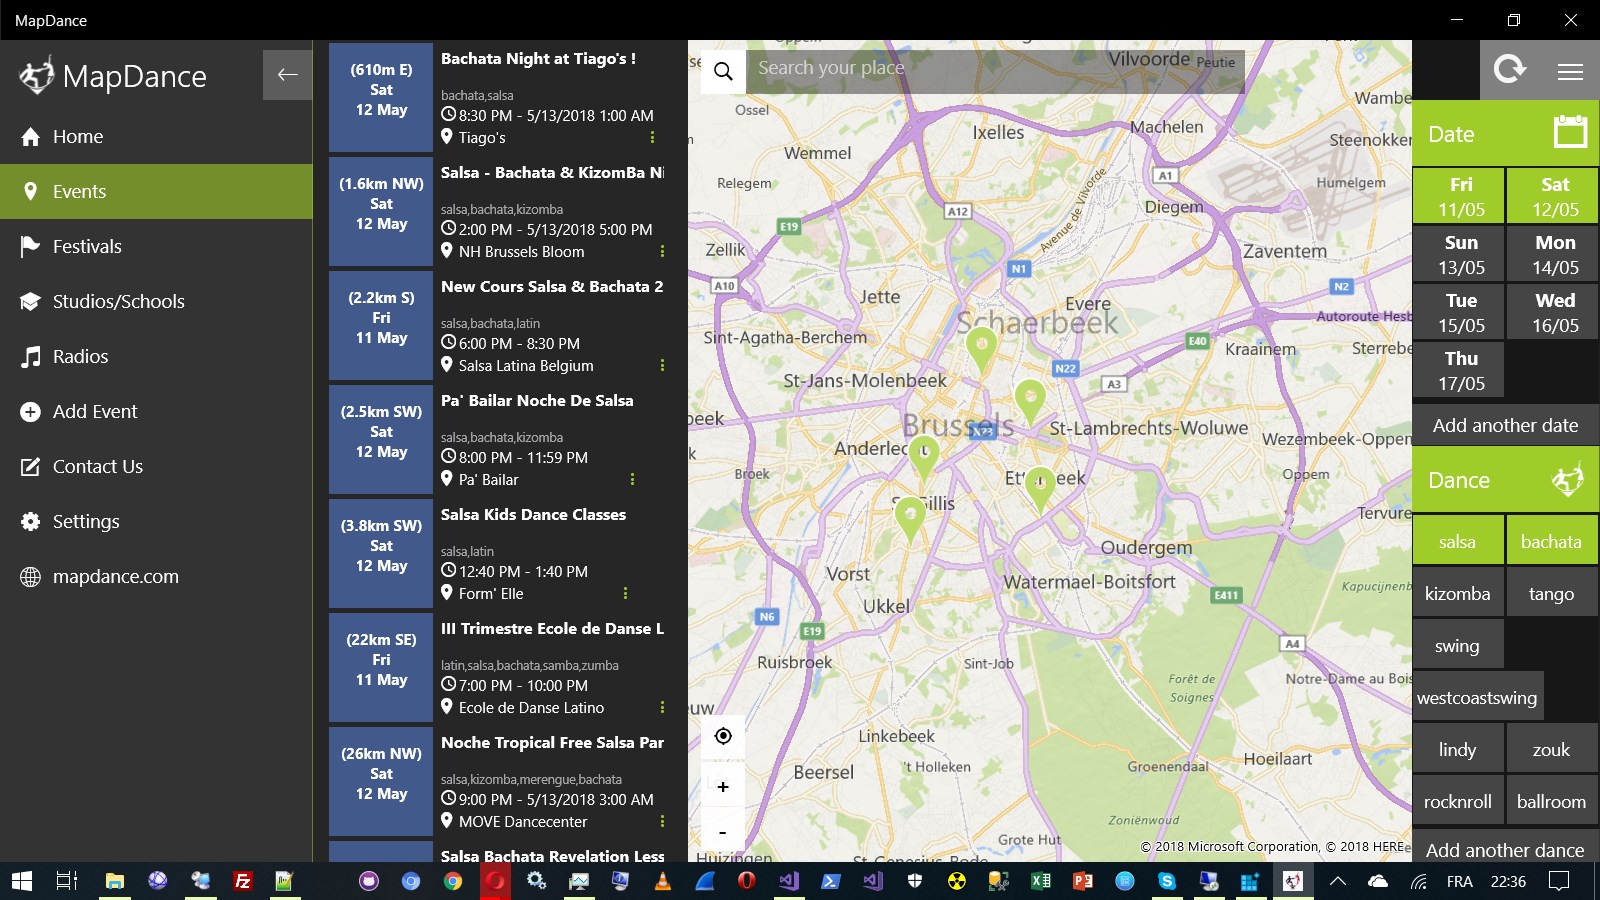This screenshot has width=1600, height=900.
Task: Enable the kizomba dance filter
Action: pos(1457,593)
